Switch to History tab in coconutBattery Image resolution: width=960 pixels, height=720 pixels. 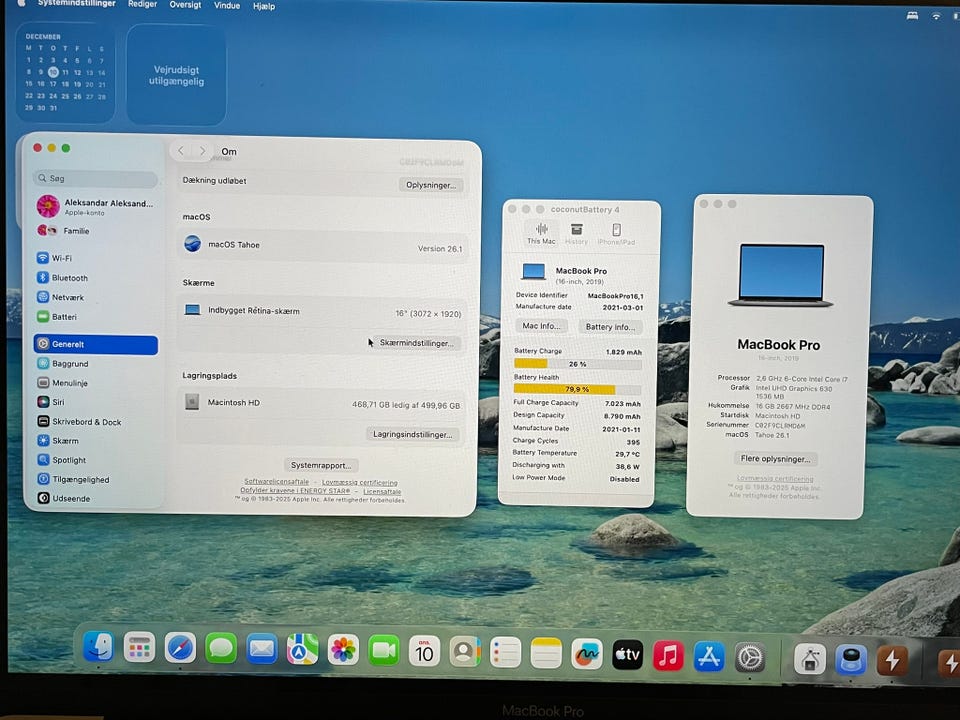576,234
